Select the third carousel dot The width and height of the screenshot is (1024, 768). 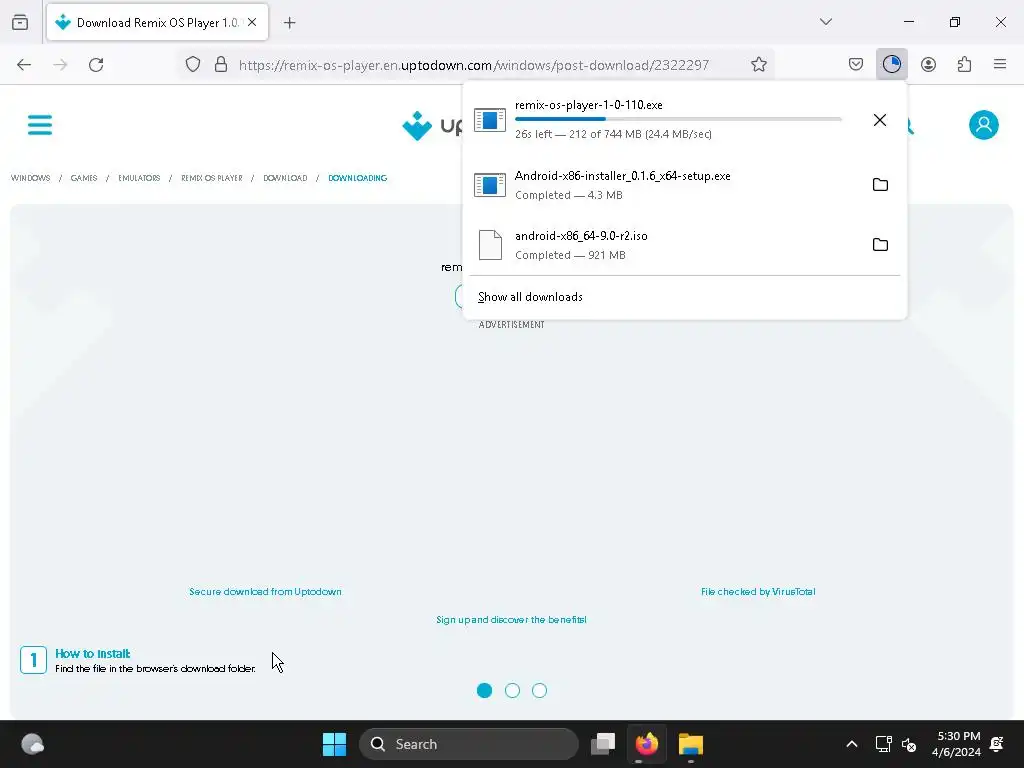tap(539, 690)
